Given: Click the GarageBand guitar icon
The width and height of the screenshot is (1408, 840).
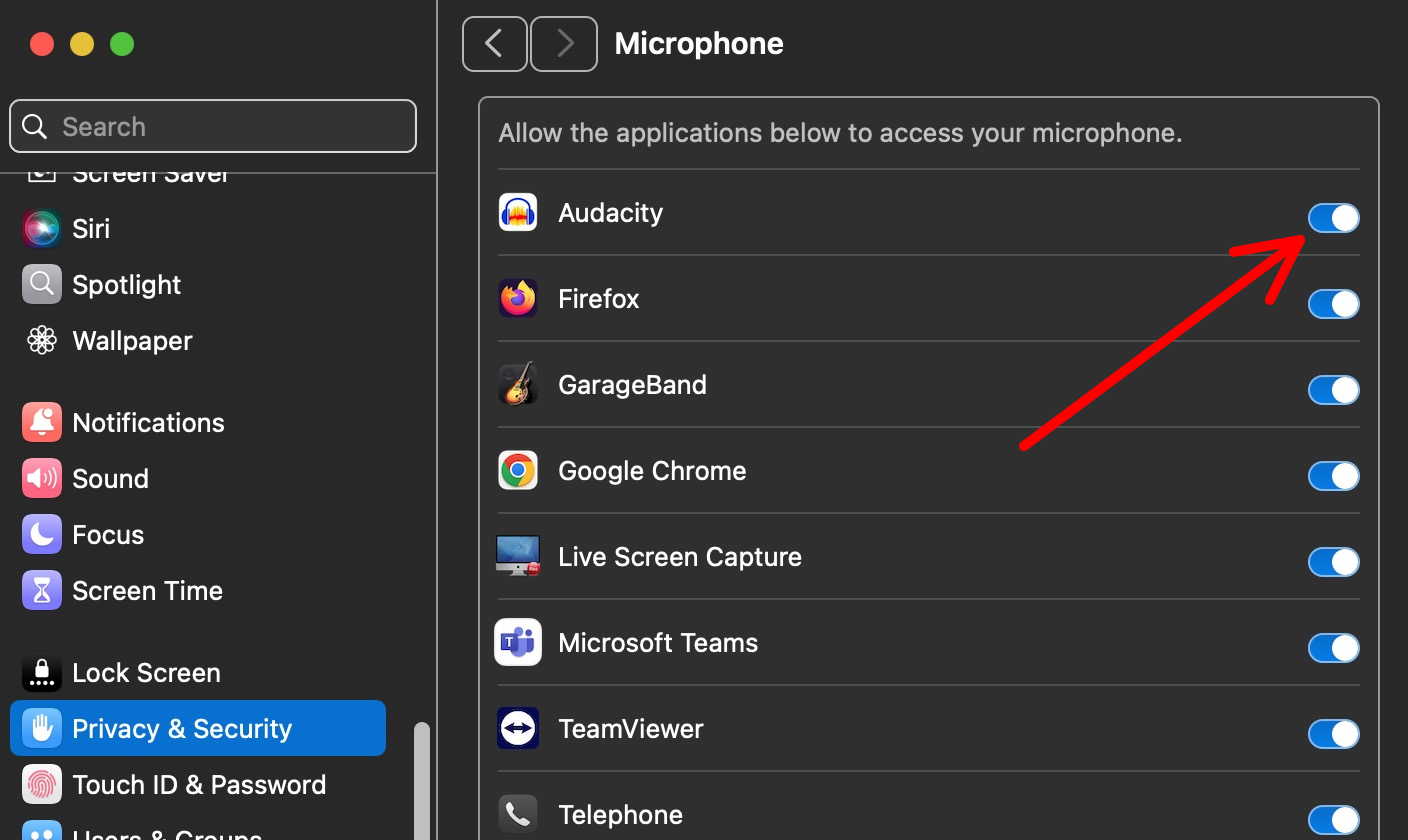Looking at the screenshot, I should [518, 385].
